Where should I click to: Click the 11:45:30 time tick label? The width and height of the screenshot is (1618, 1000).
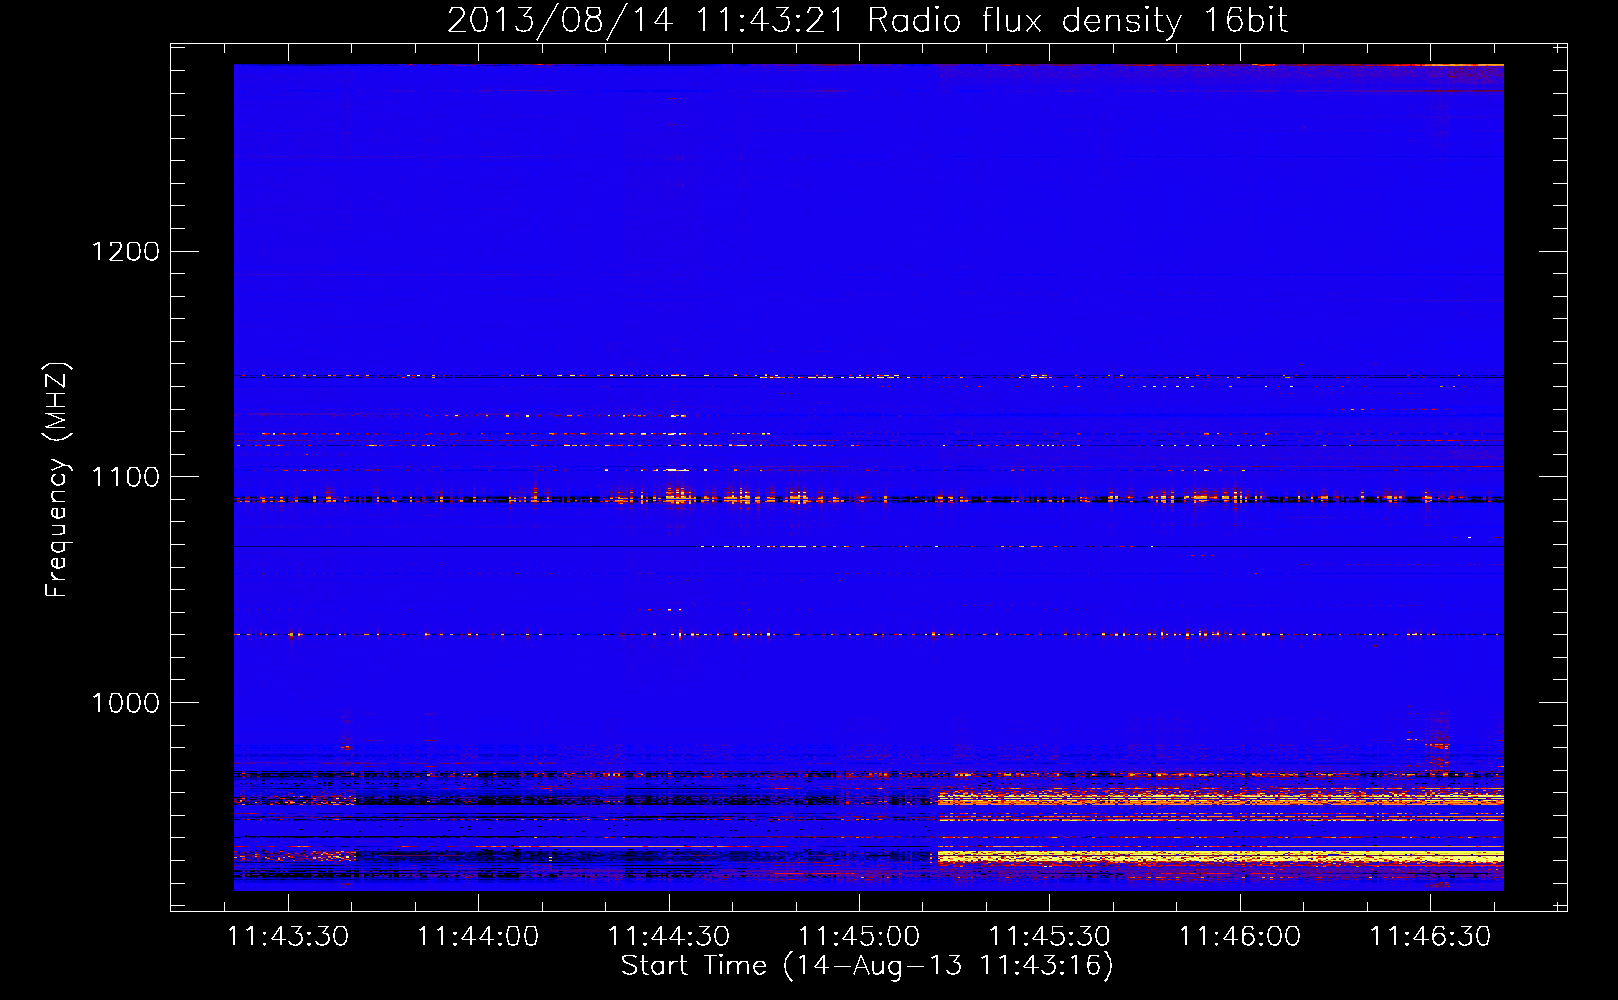tap(1049, 937)
